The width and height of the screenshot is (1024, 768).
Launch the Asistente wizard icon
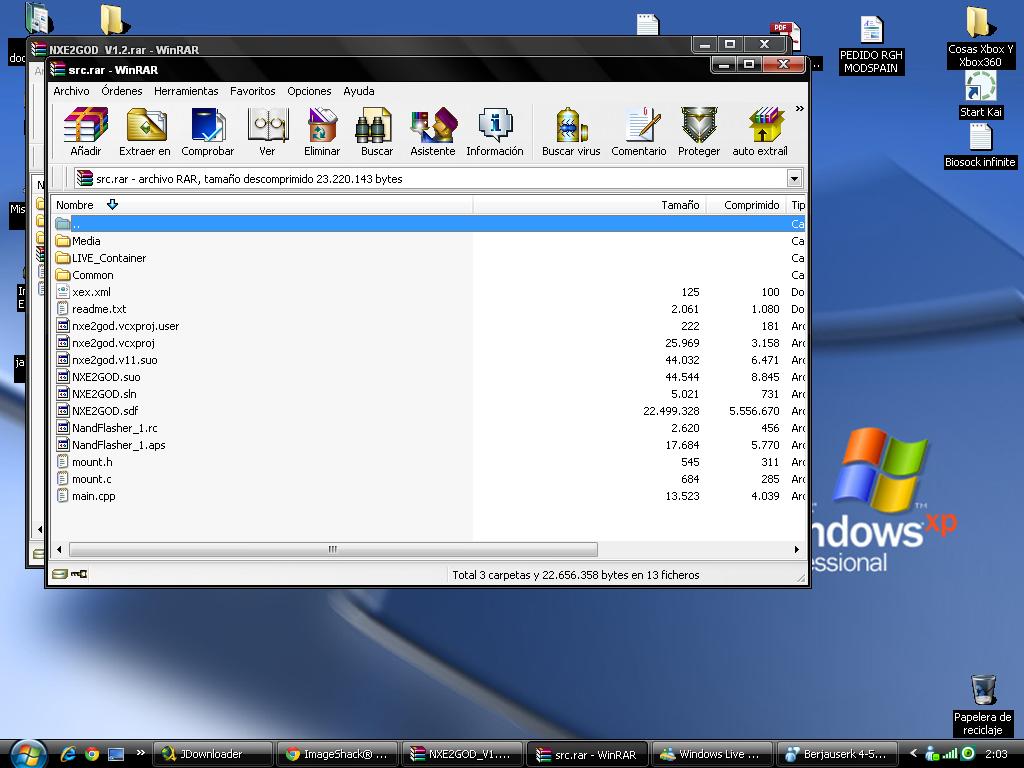pos(433,130)
